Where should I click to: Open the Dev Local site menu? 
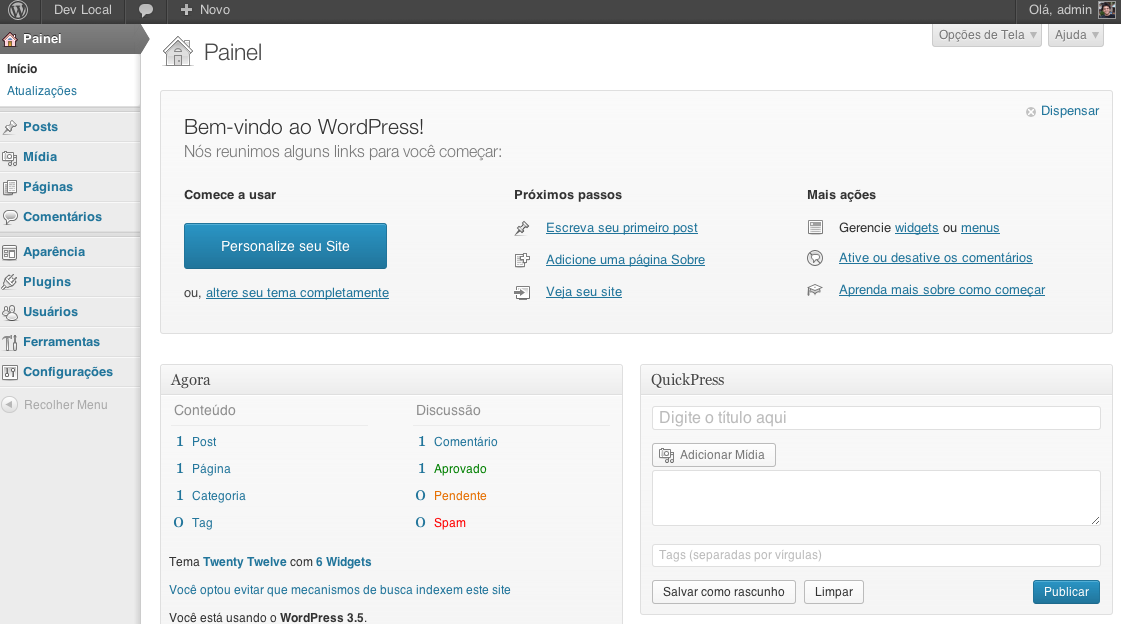coord(83,10)
